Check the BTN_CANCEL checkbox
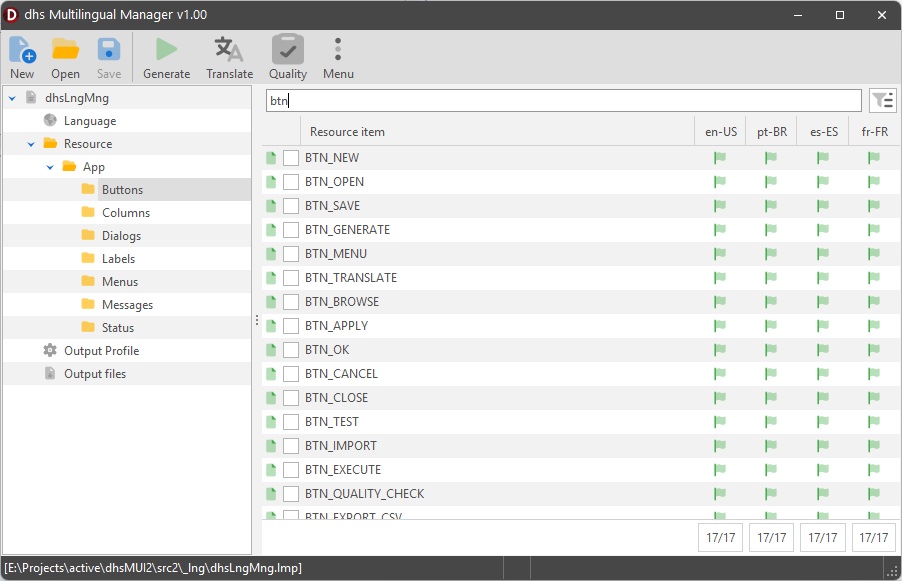Viewport: 902px width, 581px height. coord(290,374)
